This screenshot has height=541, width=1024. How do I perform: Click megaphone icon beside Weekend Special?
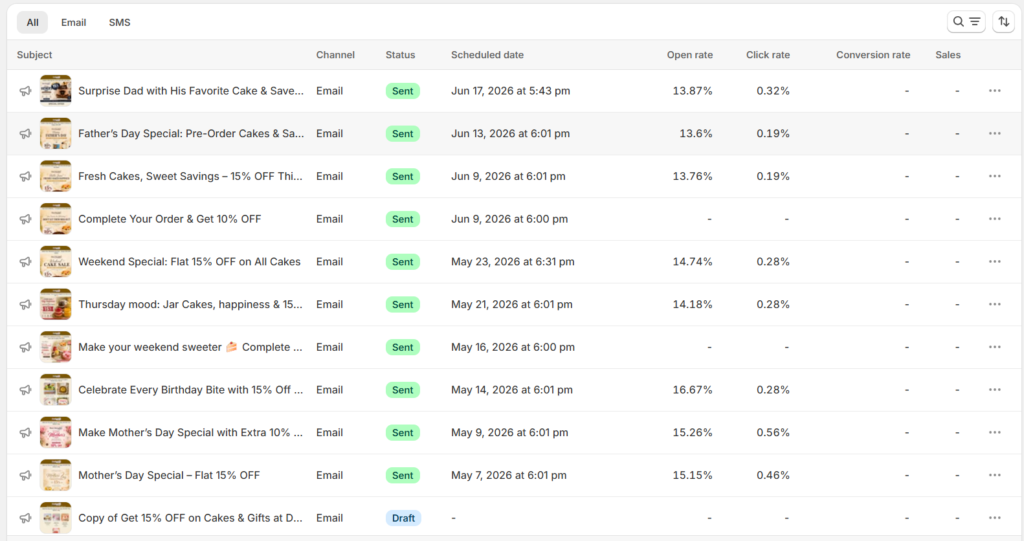[25, 261]
